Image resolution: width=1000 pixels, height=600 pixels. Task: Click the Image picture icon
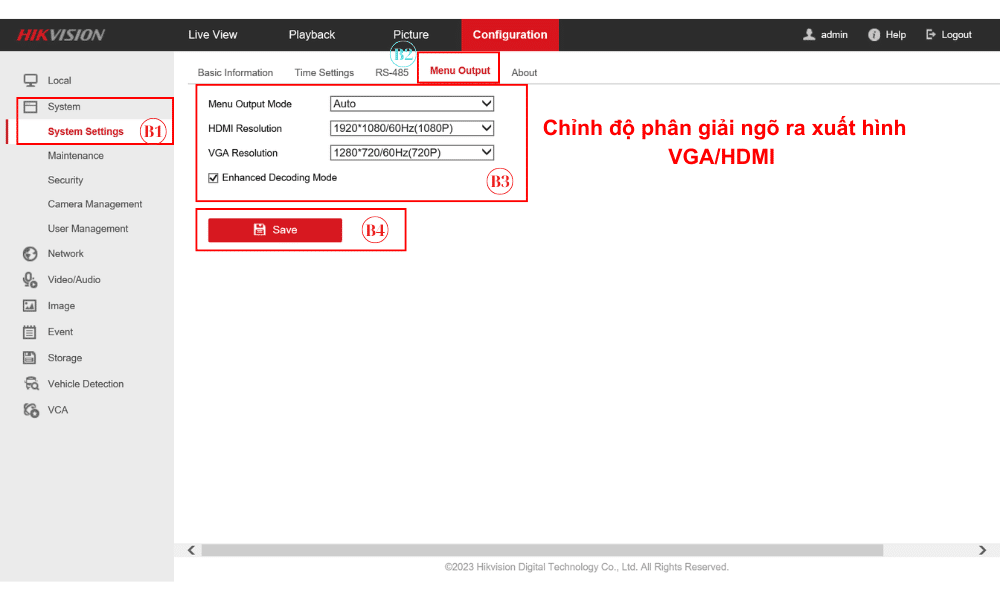(x=30, y=306)
